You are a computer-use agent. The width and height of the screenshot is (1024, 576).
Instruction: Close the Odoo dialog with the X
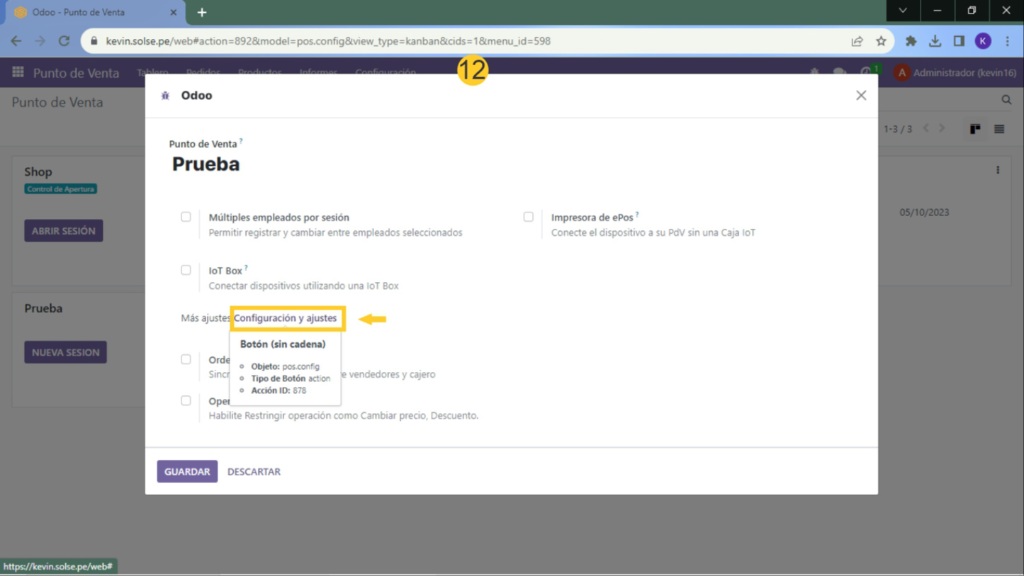861,95
